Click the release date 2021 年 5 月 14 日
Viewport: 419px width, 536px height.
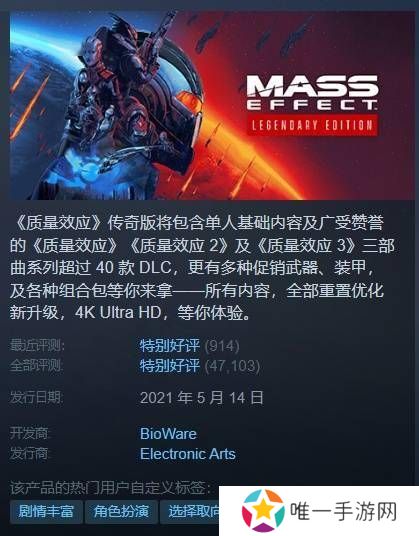[202, 398]
